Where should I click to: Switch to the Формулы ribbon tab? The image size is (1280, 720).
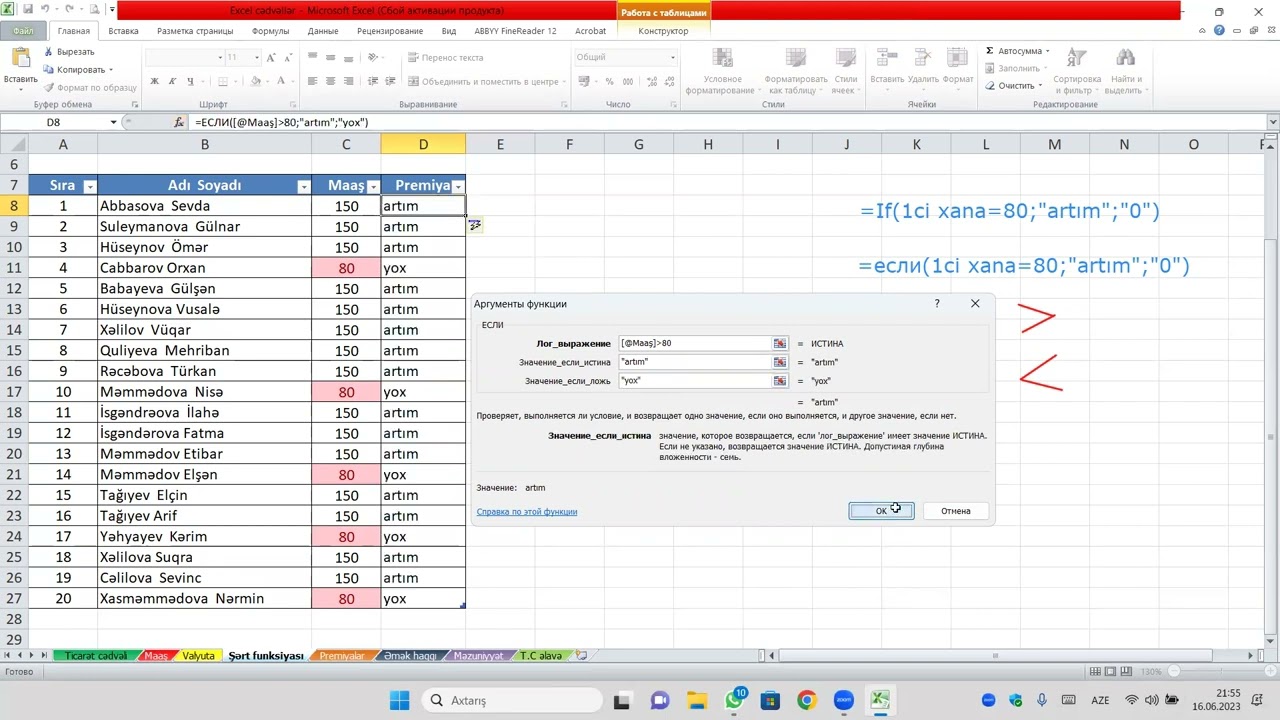point(270,31)
